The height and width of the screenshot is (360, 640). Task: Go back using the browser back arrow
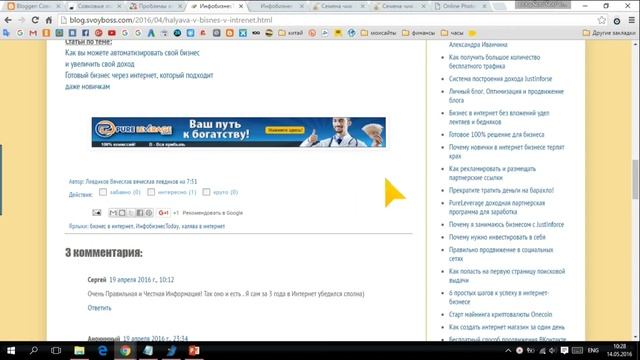(x=8, y=20)
